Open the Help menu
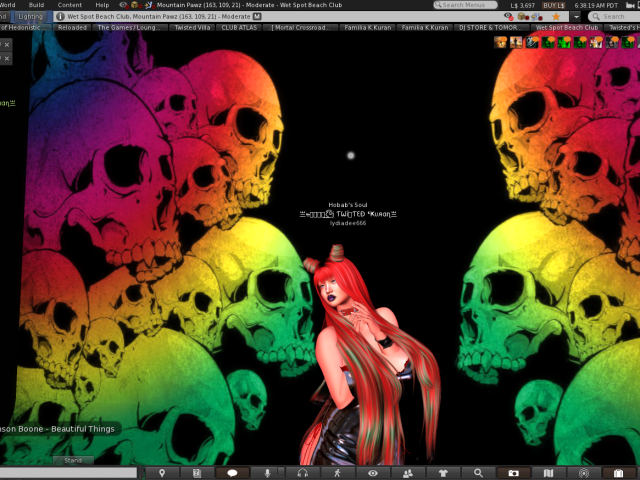 point(102,5)
